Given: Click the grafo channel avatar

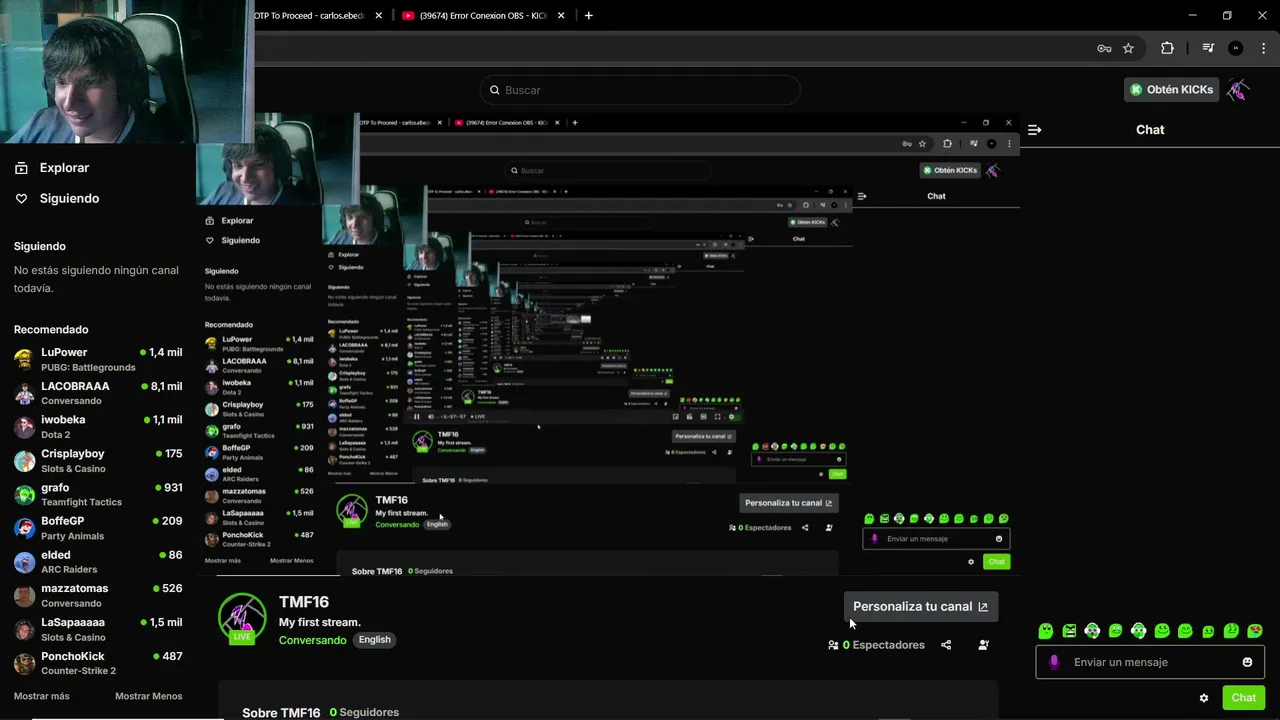Looking at the screenshot, I should (x=25, y=495).
